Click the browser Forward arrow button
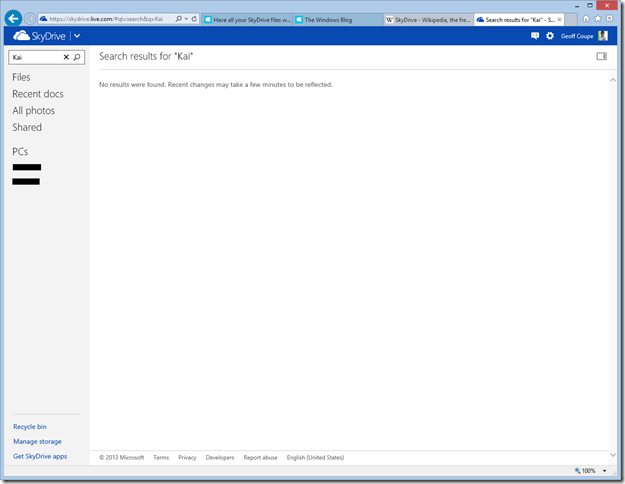The image size is (625, 484). 30,18
